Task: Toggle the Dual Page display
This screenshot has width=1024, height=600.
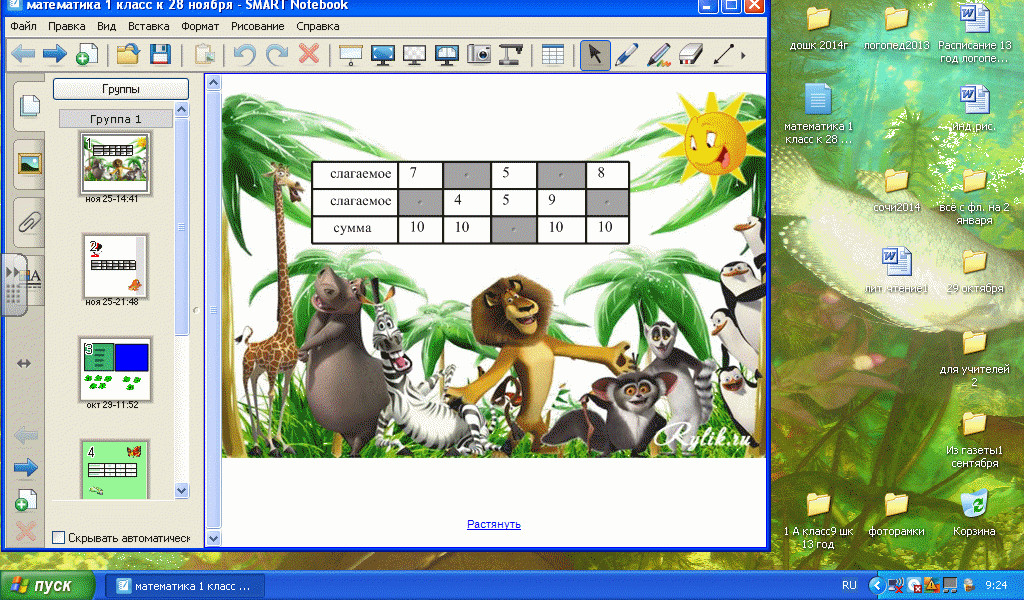Action: click(447, 54)
